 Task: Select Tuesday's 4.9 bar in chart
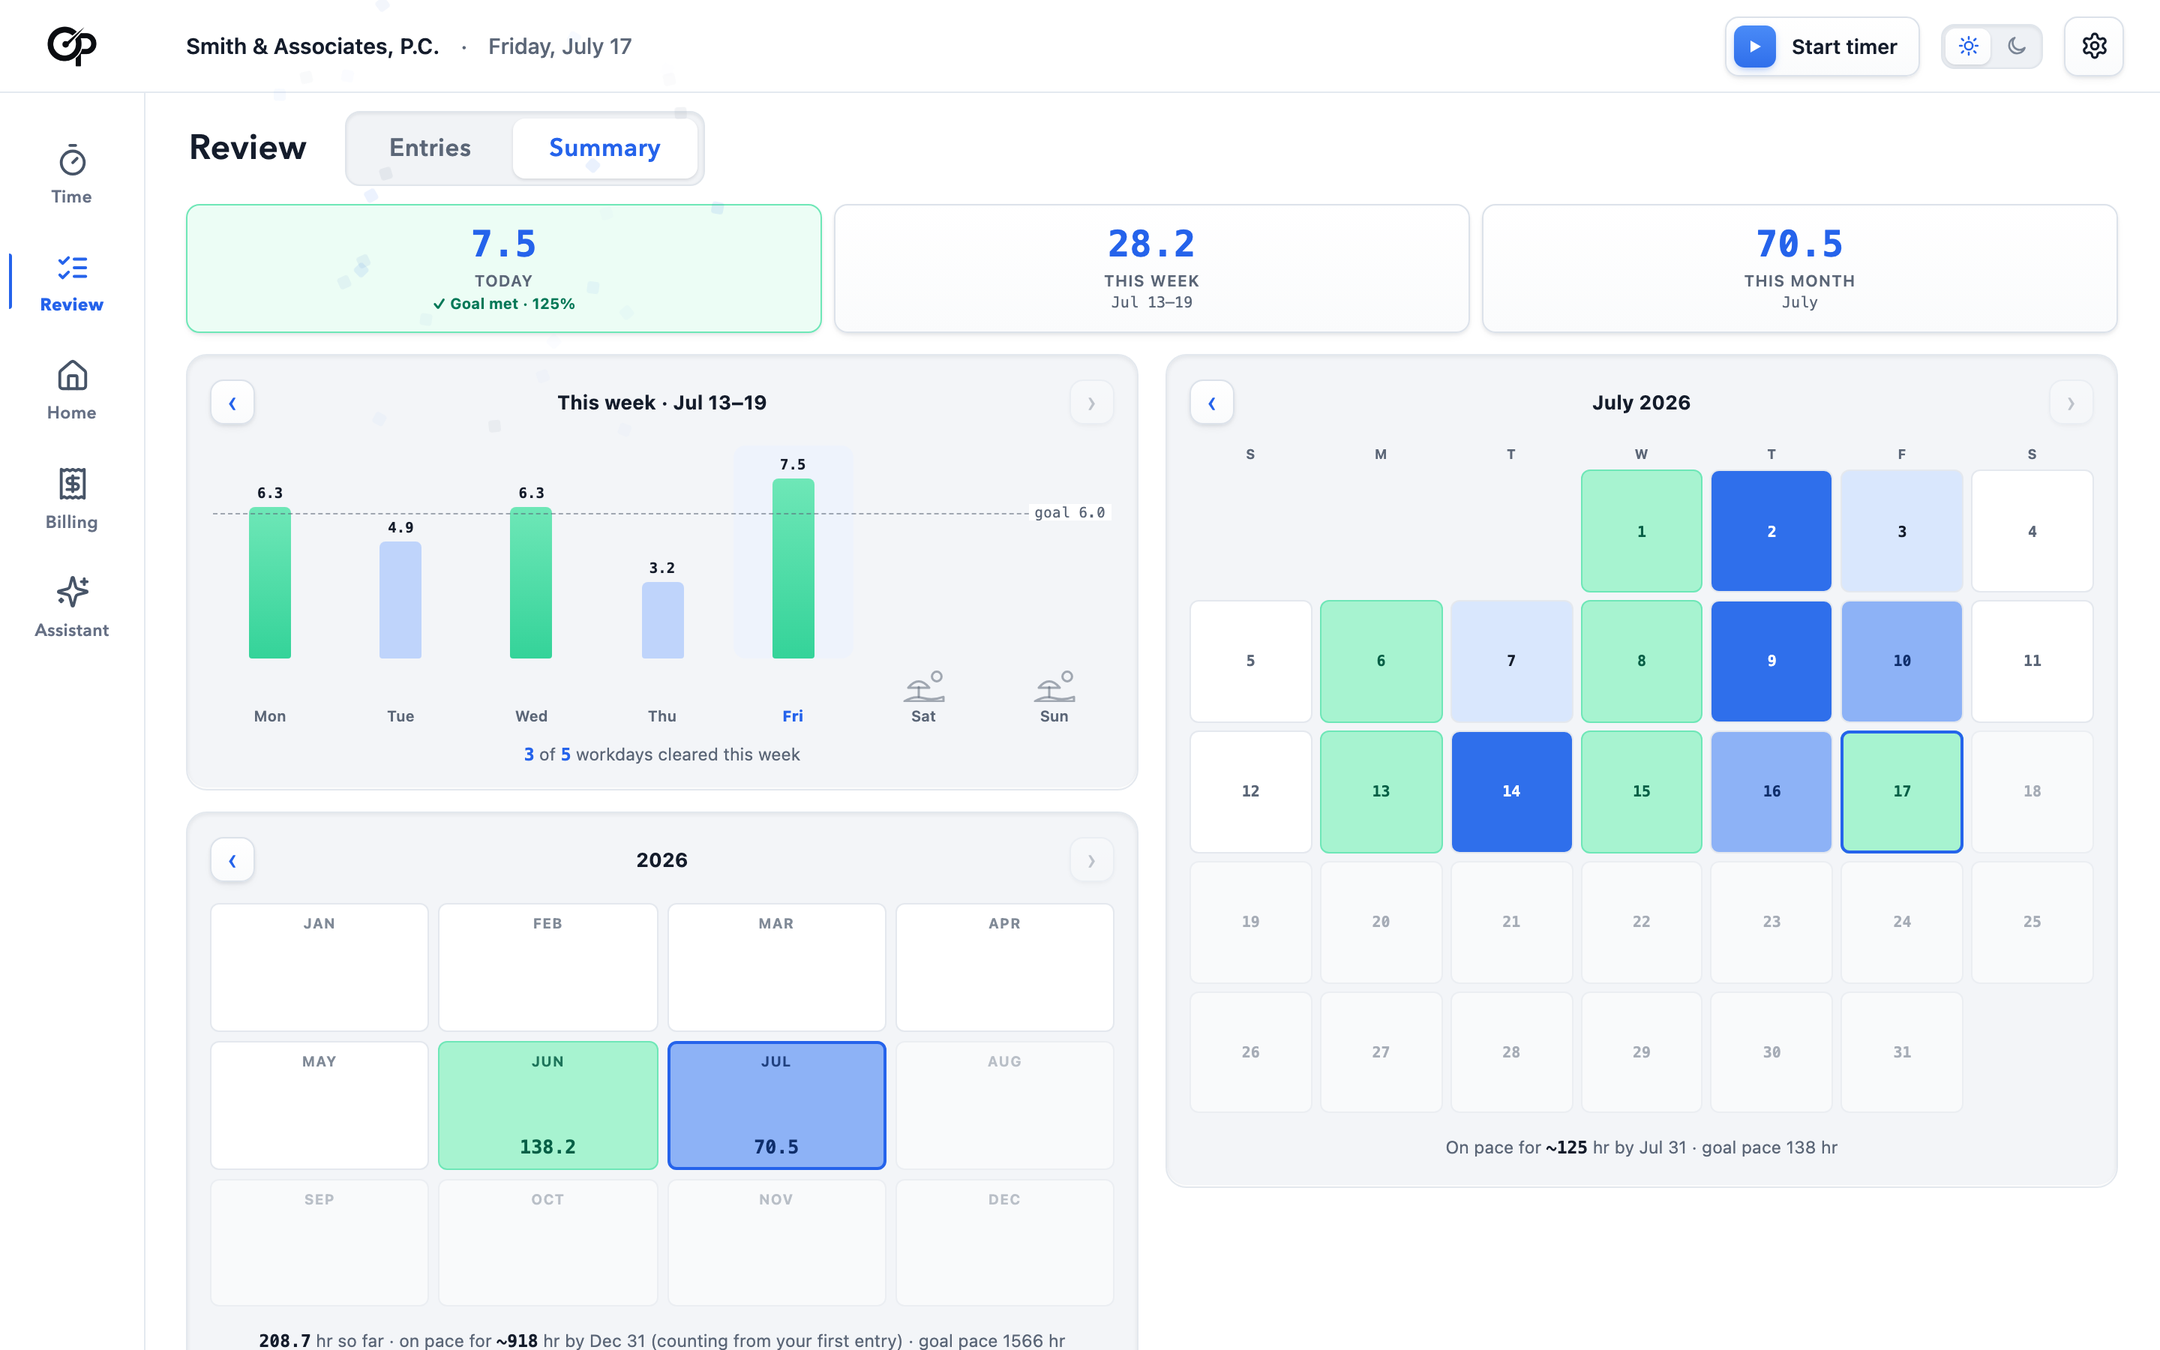point(400,600)
